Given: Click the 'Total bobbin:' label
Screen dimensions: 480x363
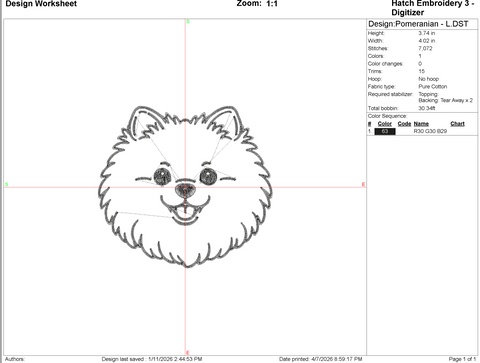Looking at the screenshot, I should click(x=383, y=108).
